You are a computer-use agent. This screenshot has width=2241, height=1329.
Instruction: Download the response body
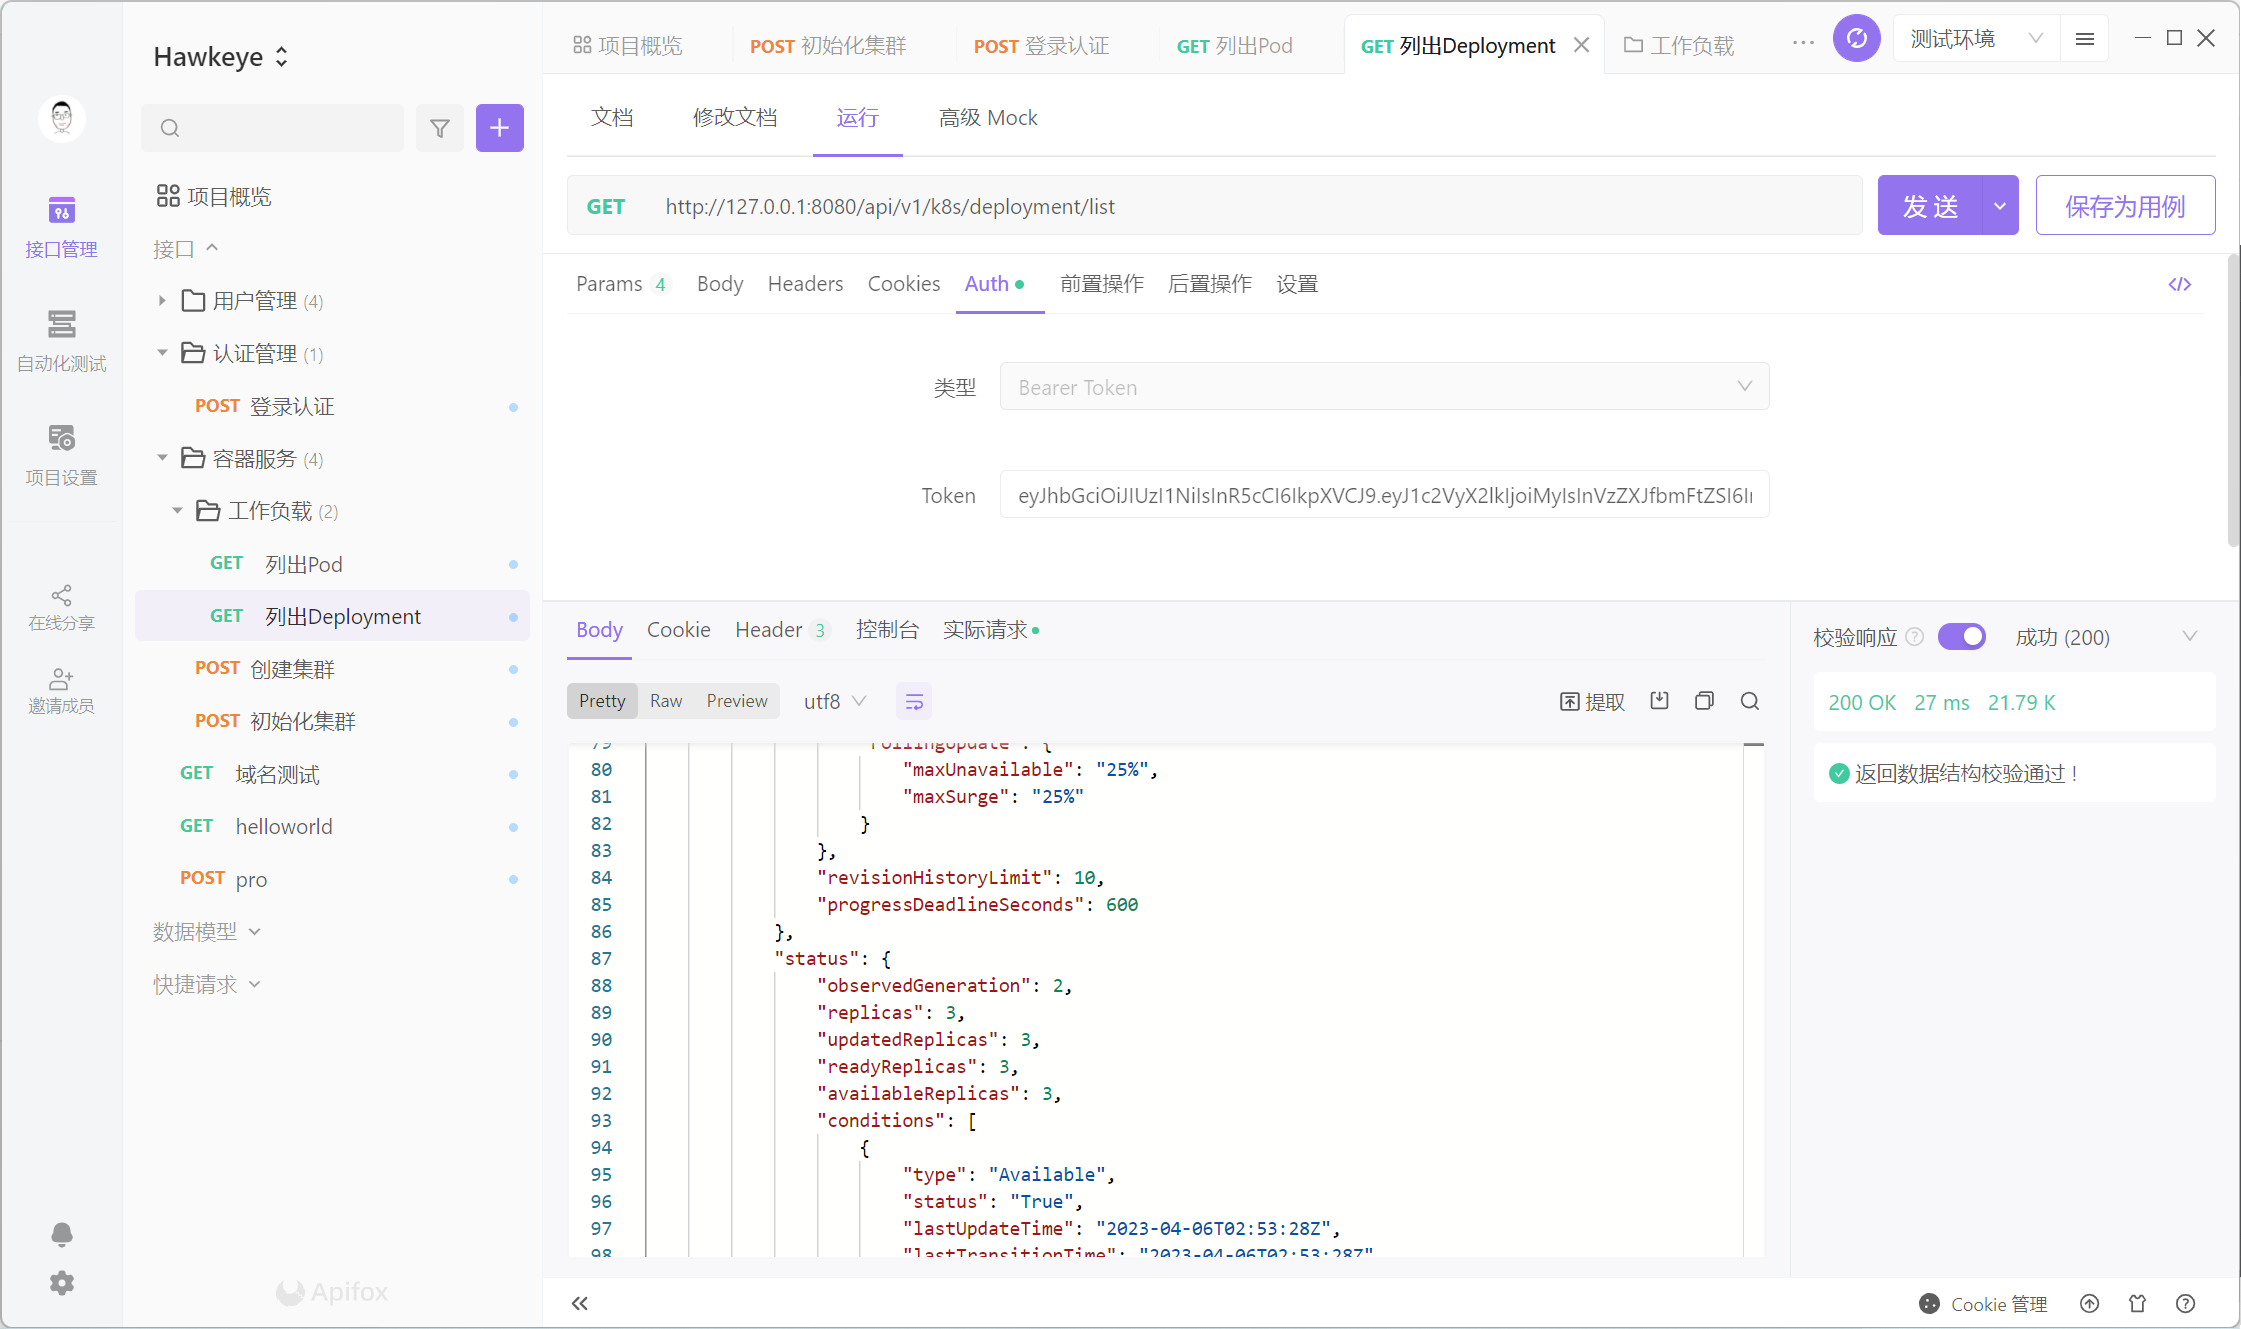coord(1660,701)
